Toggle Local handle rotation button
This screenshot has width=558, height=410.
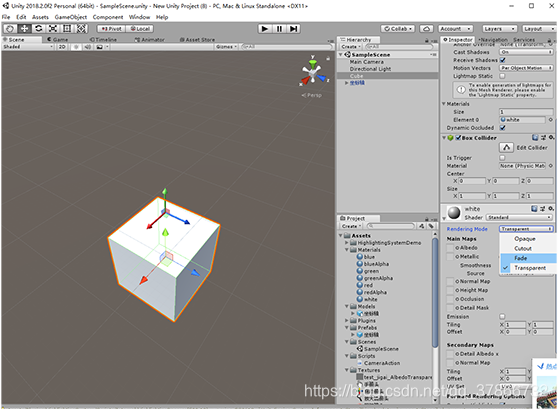pyautogui.click(x=140, y=29)
